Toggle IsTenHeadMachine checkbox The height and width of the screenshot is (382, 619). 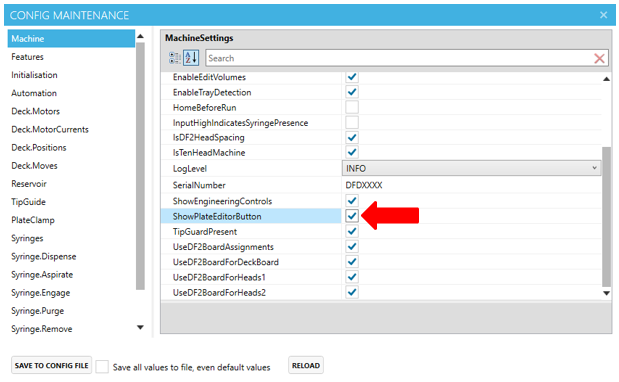pos(352,152)
